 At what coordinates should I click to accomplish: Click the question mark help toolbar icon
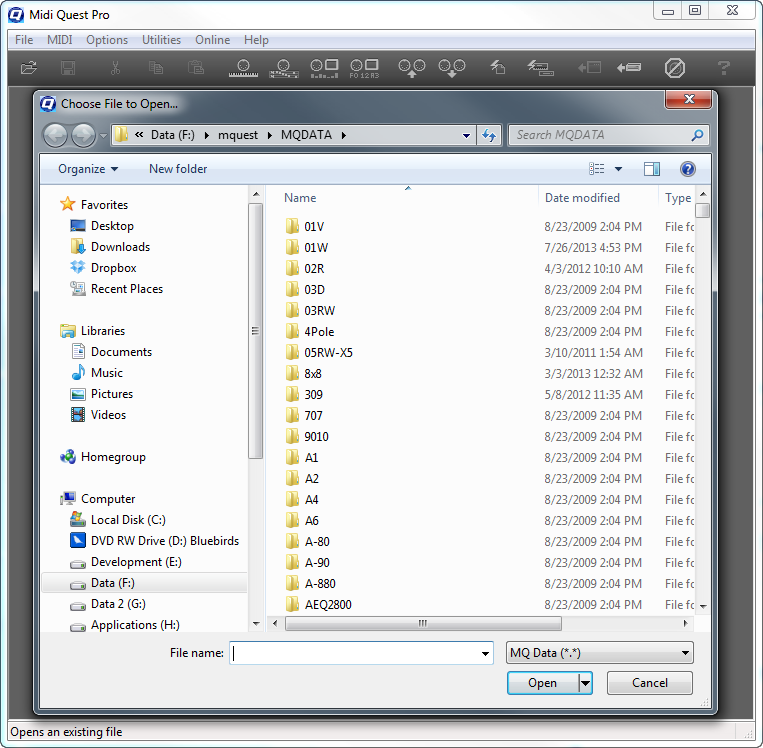click(724, 68)
